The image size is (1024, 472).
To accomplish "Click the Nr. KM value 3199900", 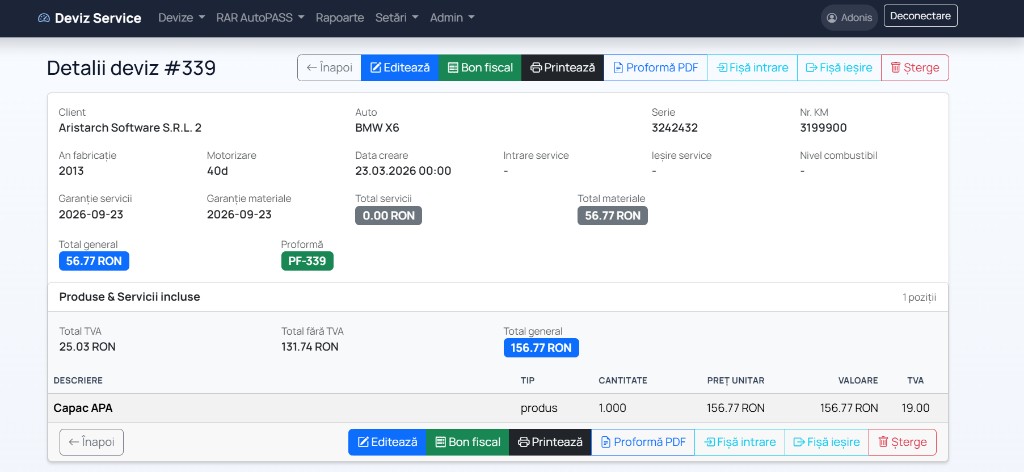I will point(824,128).
